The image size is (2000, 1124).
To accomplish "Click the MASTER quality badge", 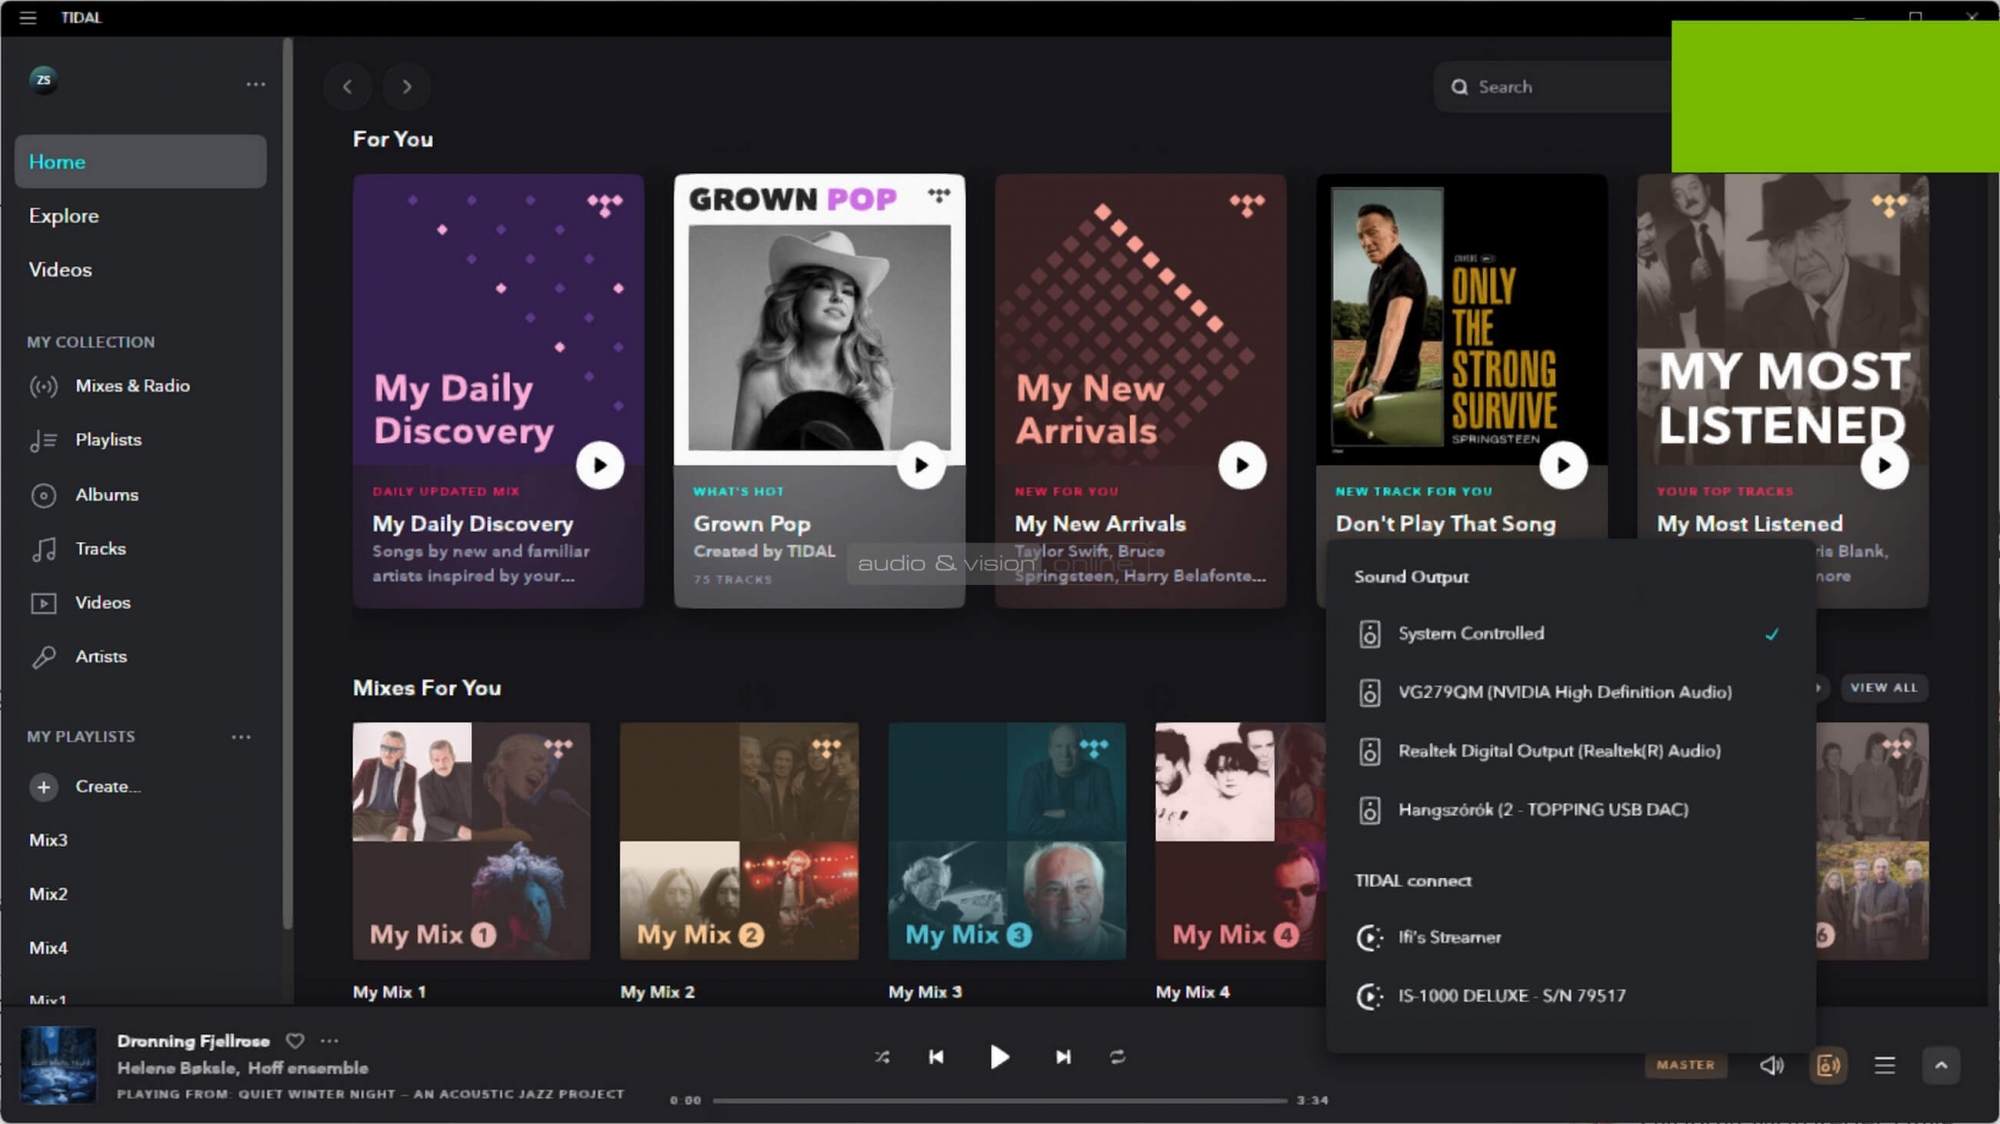I will coord(1685,1065).
